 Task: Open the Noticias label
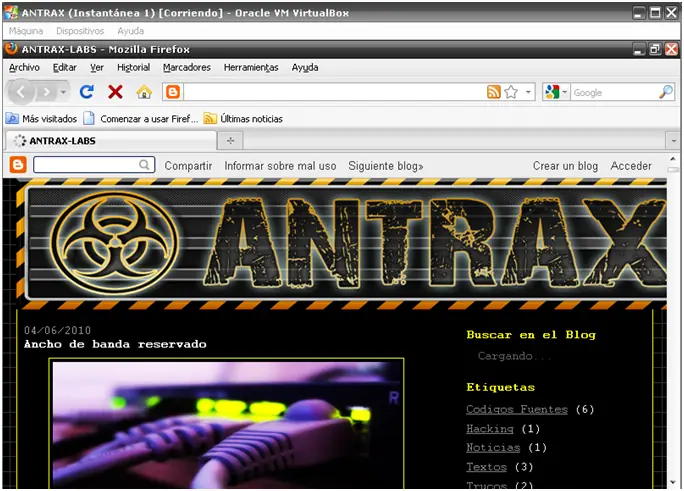point(493,448)
